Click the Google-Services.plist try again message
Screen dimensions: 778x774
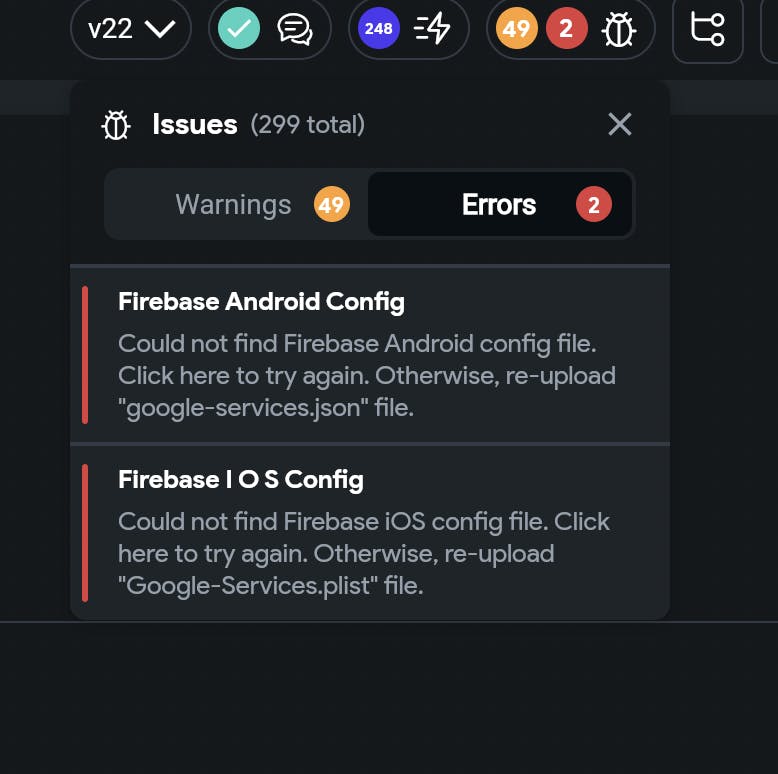[364, 554]
